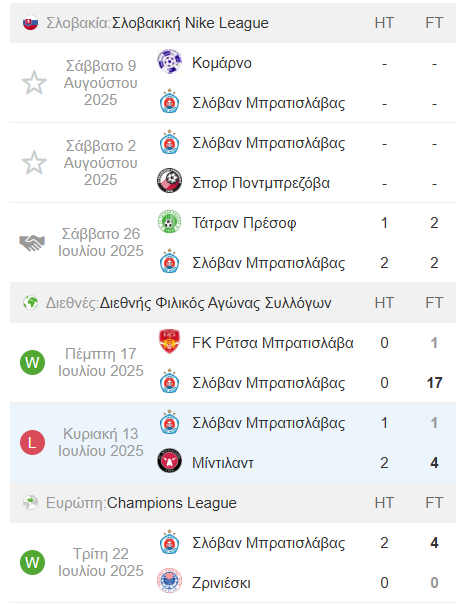Click the green W badge for 17 July
This screenshot has height=606, width=458.
point(32,363)
